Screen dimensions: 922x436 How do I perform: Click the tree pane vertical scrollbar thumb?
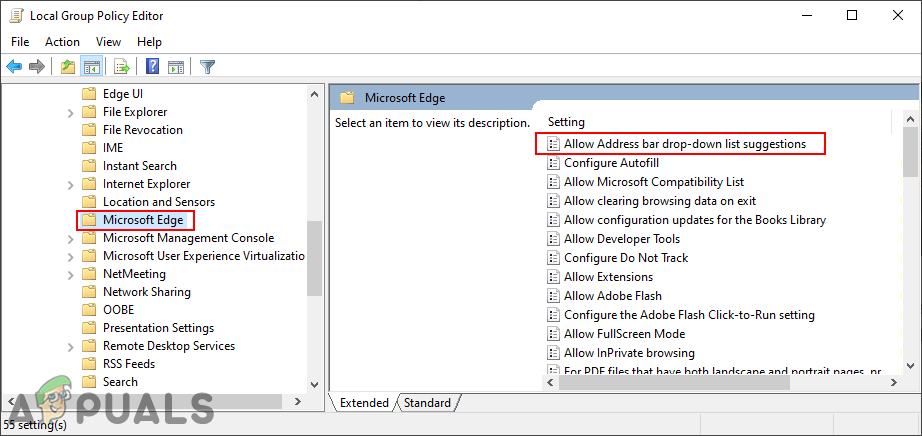click(x=315, y=258)
